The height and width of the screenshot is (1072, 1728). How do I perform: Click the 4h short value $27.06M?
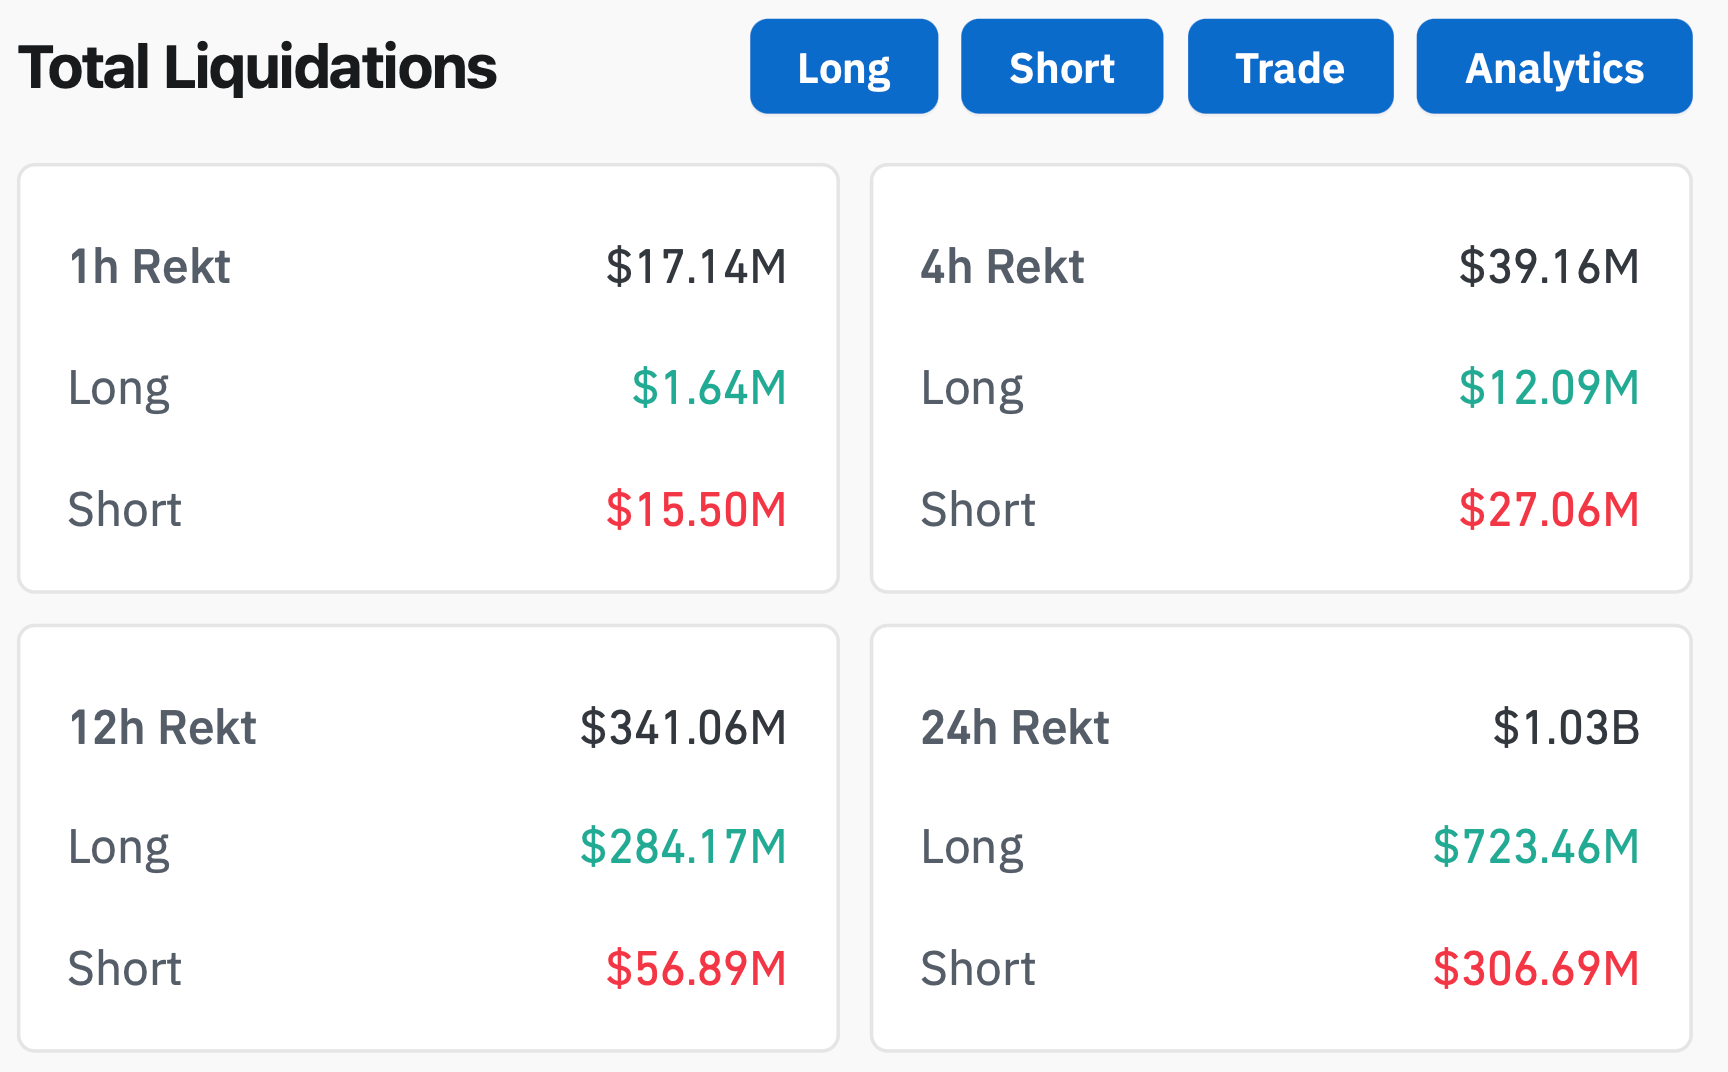[1549, 510]
